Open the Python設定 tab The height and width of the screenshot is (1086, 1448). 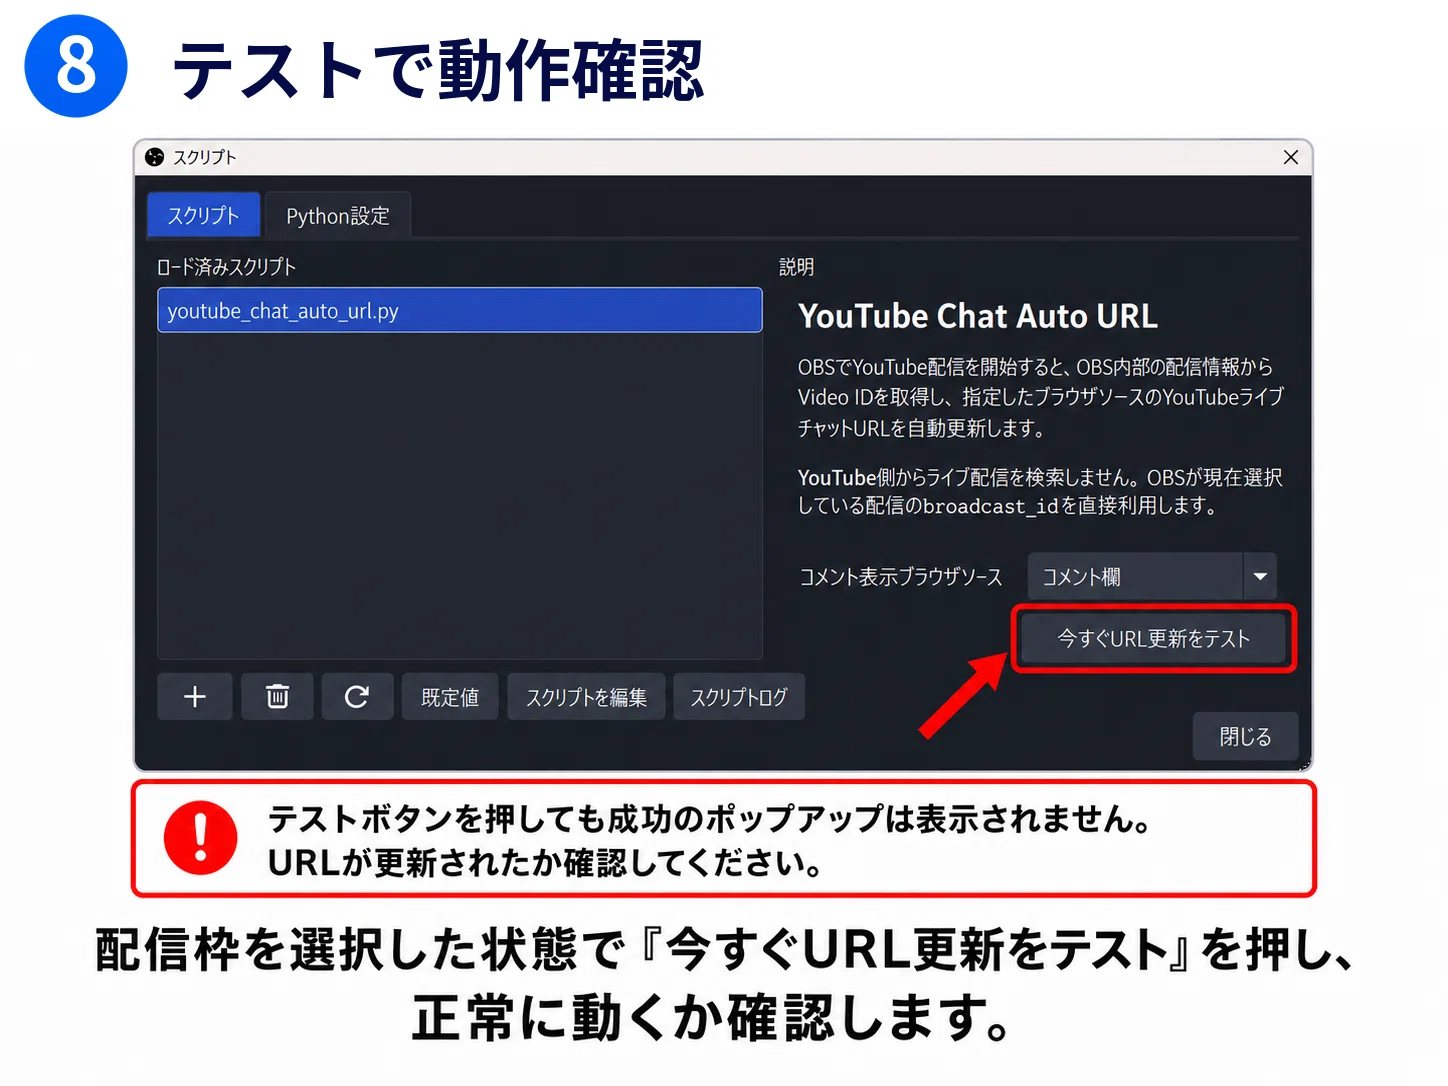tap(338, 215)
